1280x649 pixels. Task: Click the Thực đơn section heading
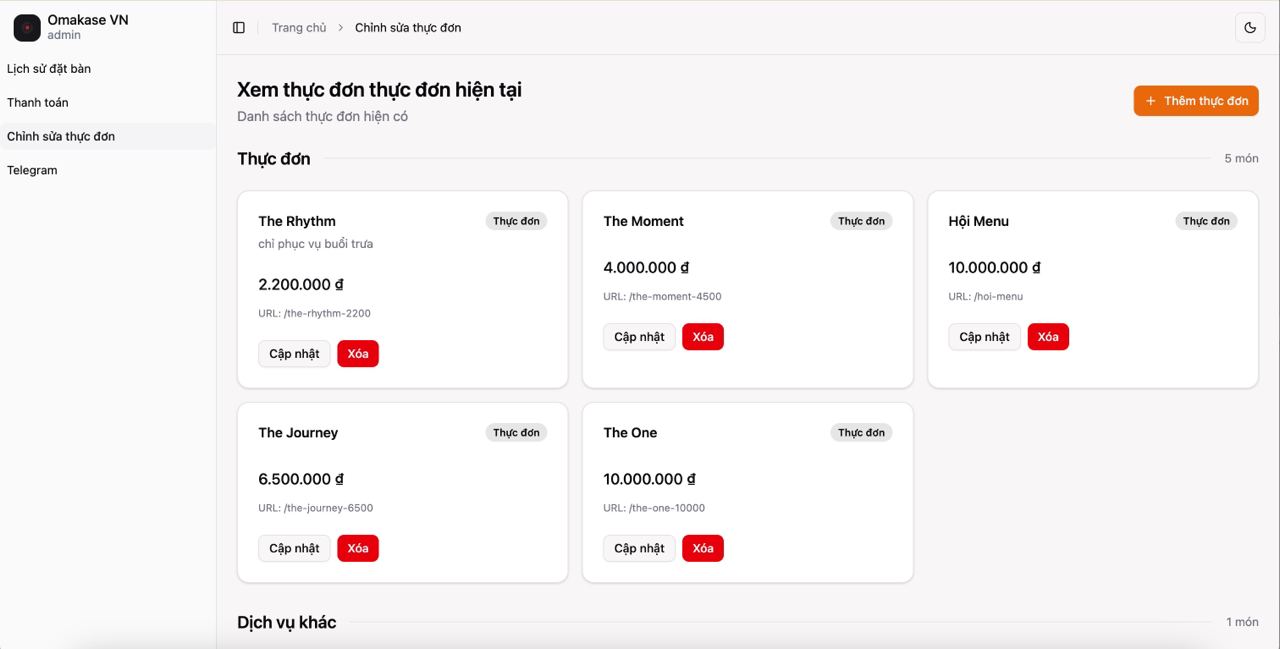coord(274,159)
